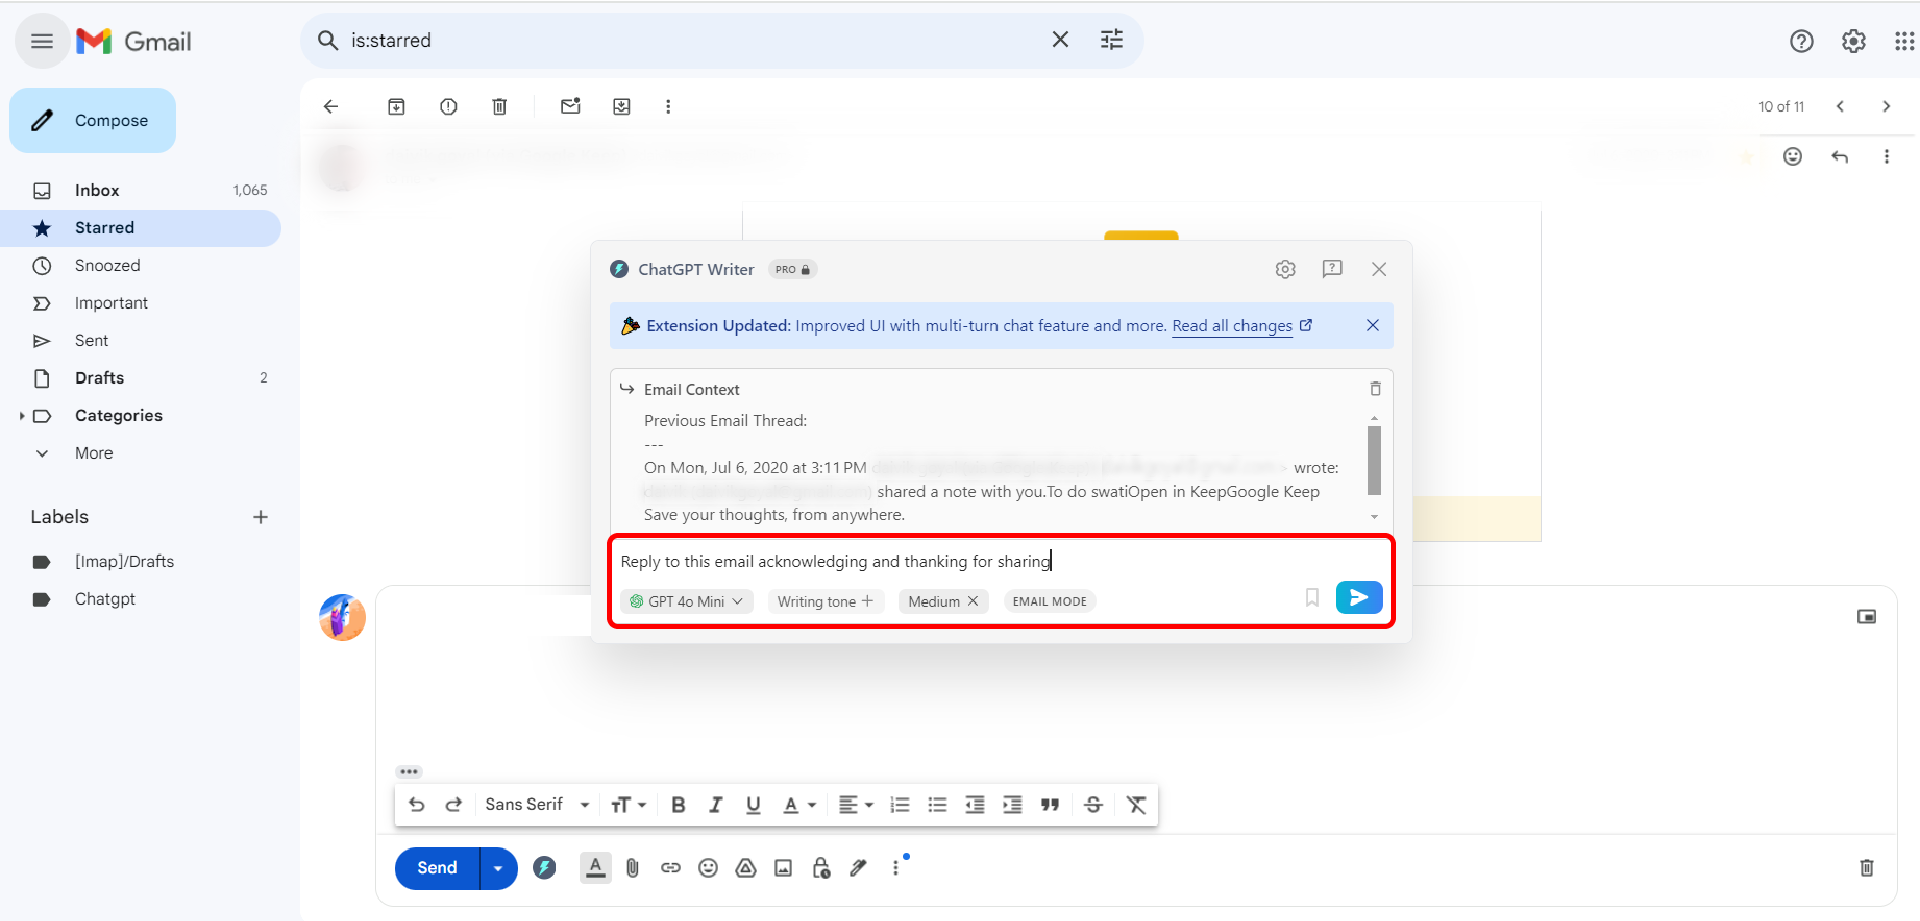Viewport: 1920px width, 921px height.
Task: Open the Important folder
Action: pyautogui.click(x=140, y=303)
